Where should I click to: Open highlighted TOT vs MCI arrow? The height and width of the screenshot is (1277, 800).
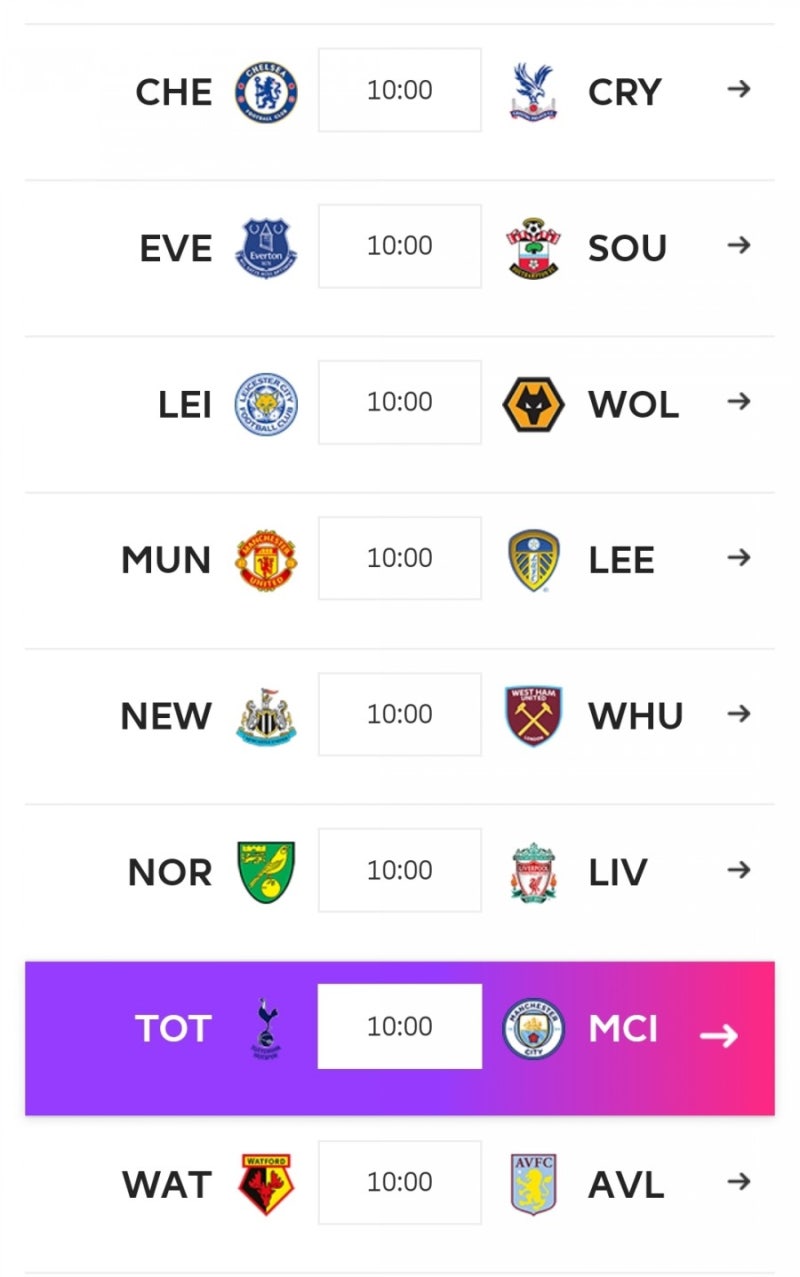(x=719, y=1035)
